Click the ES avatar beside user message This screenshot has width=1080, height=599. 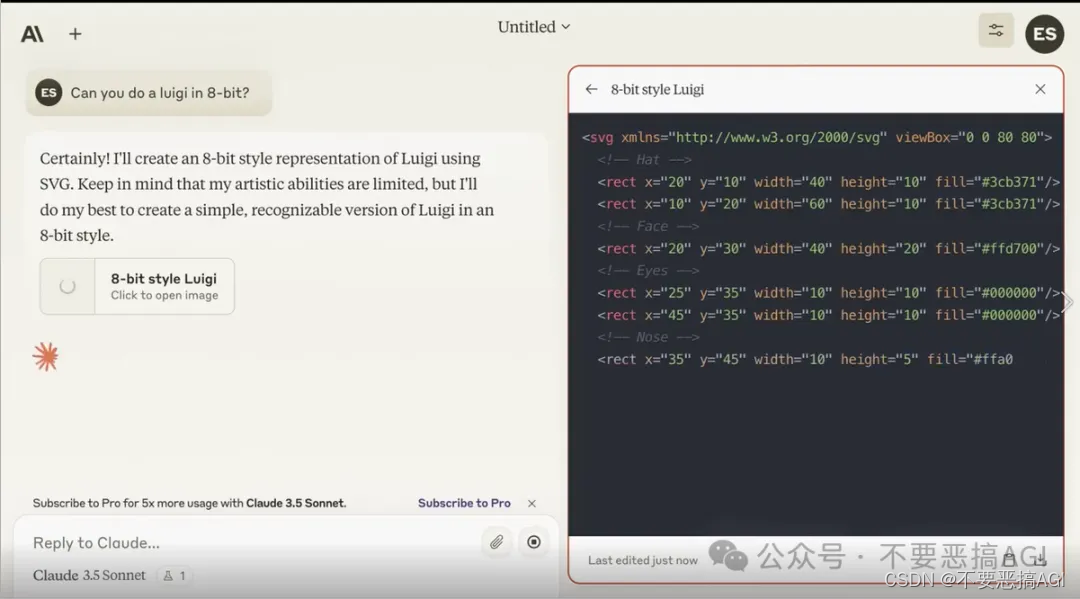pos(49,92)
